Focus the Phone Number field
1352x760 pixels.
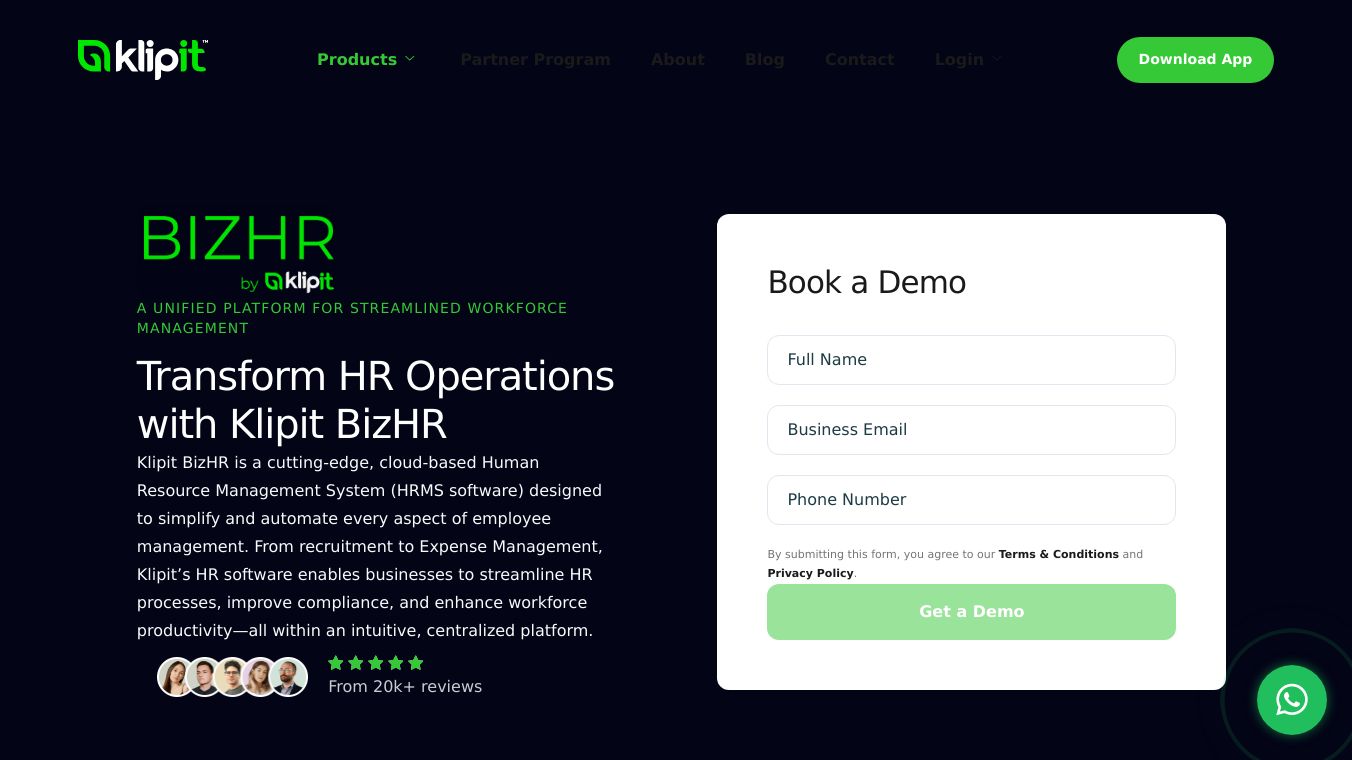click(971, 500)
